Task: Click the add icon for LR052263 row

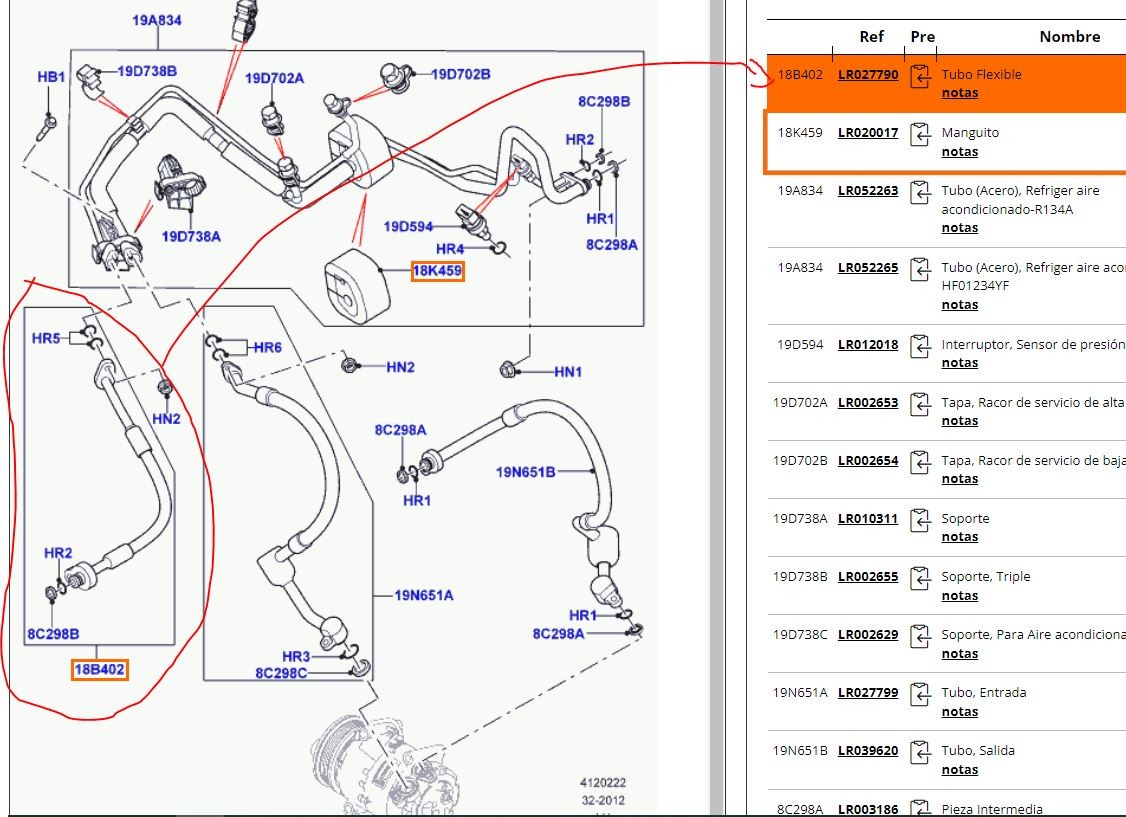Action: coord(921,193)
